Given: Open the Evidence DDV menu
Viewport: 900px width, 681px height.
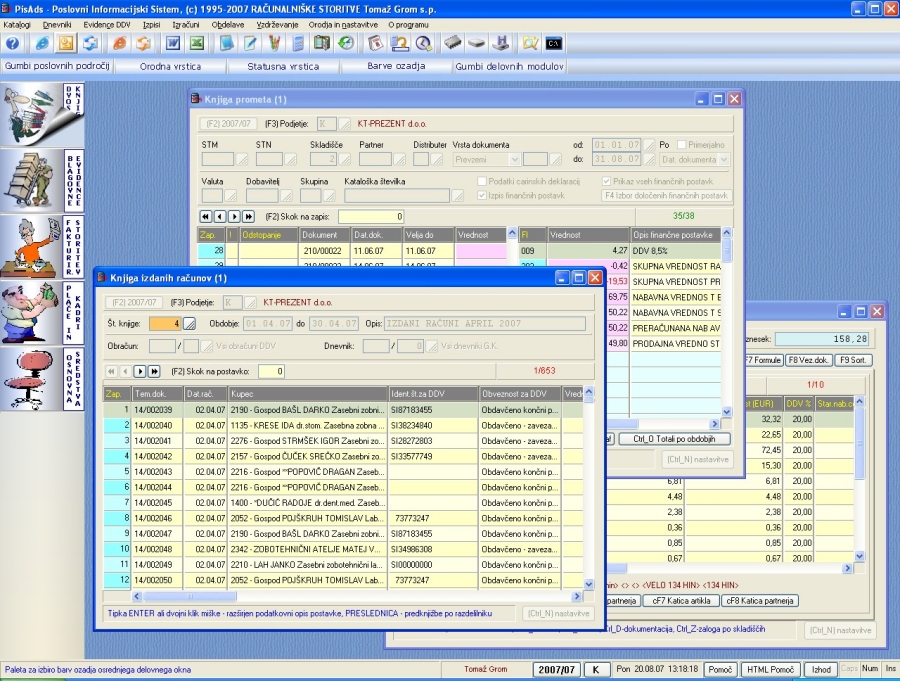Looking at the screenshot, I should [x=106, y=22].
